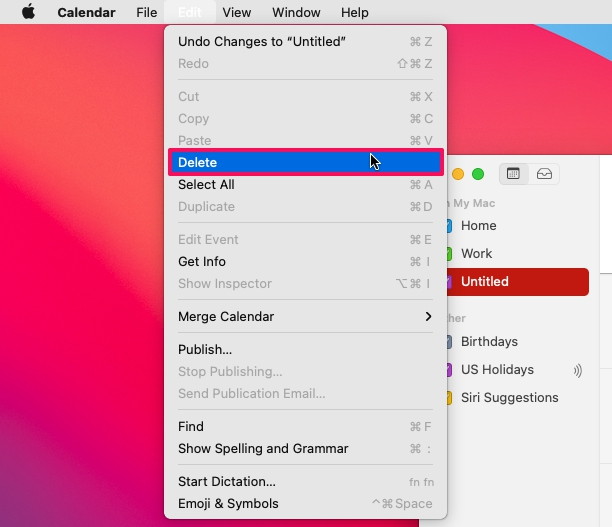Select the Home calendar in the sidebar
This screenshot has height=527, width=612.
(x=517, y=225)
